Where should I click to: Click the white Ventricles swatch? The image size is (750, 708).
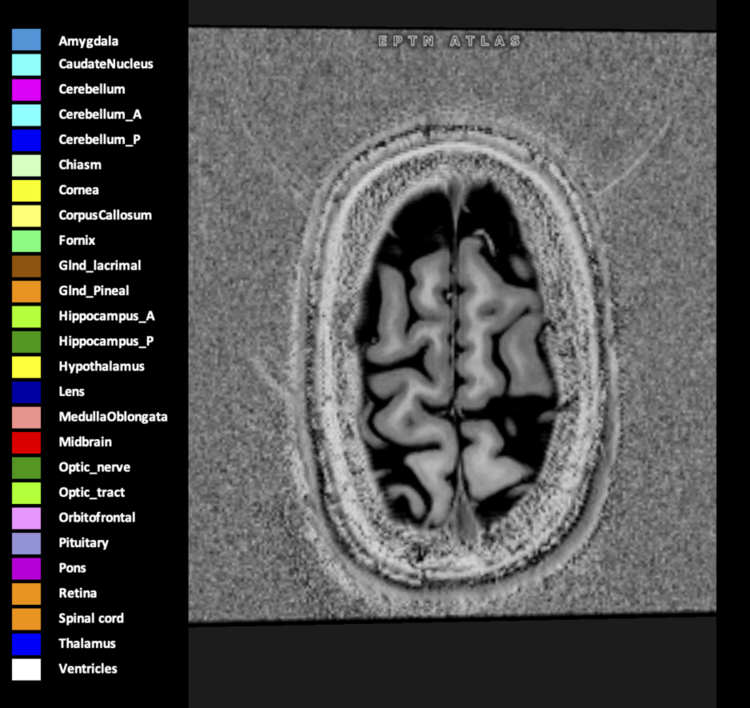click(x=26, y=669)
